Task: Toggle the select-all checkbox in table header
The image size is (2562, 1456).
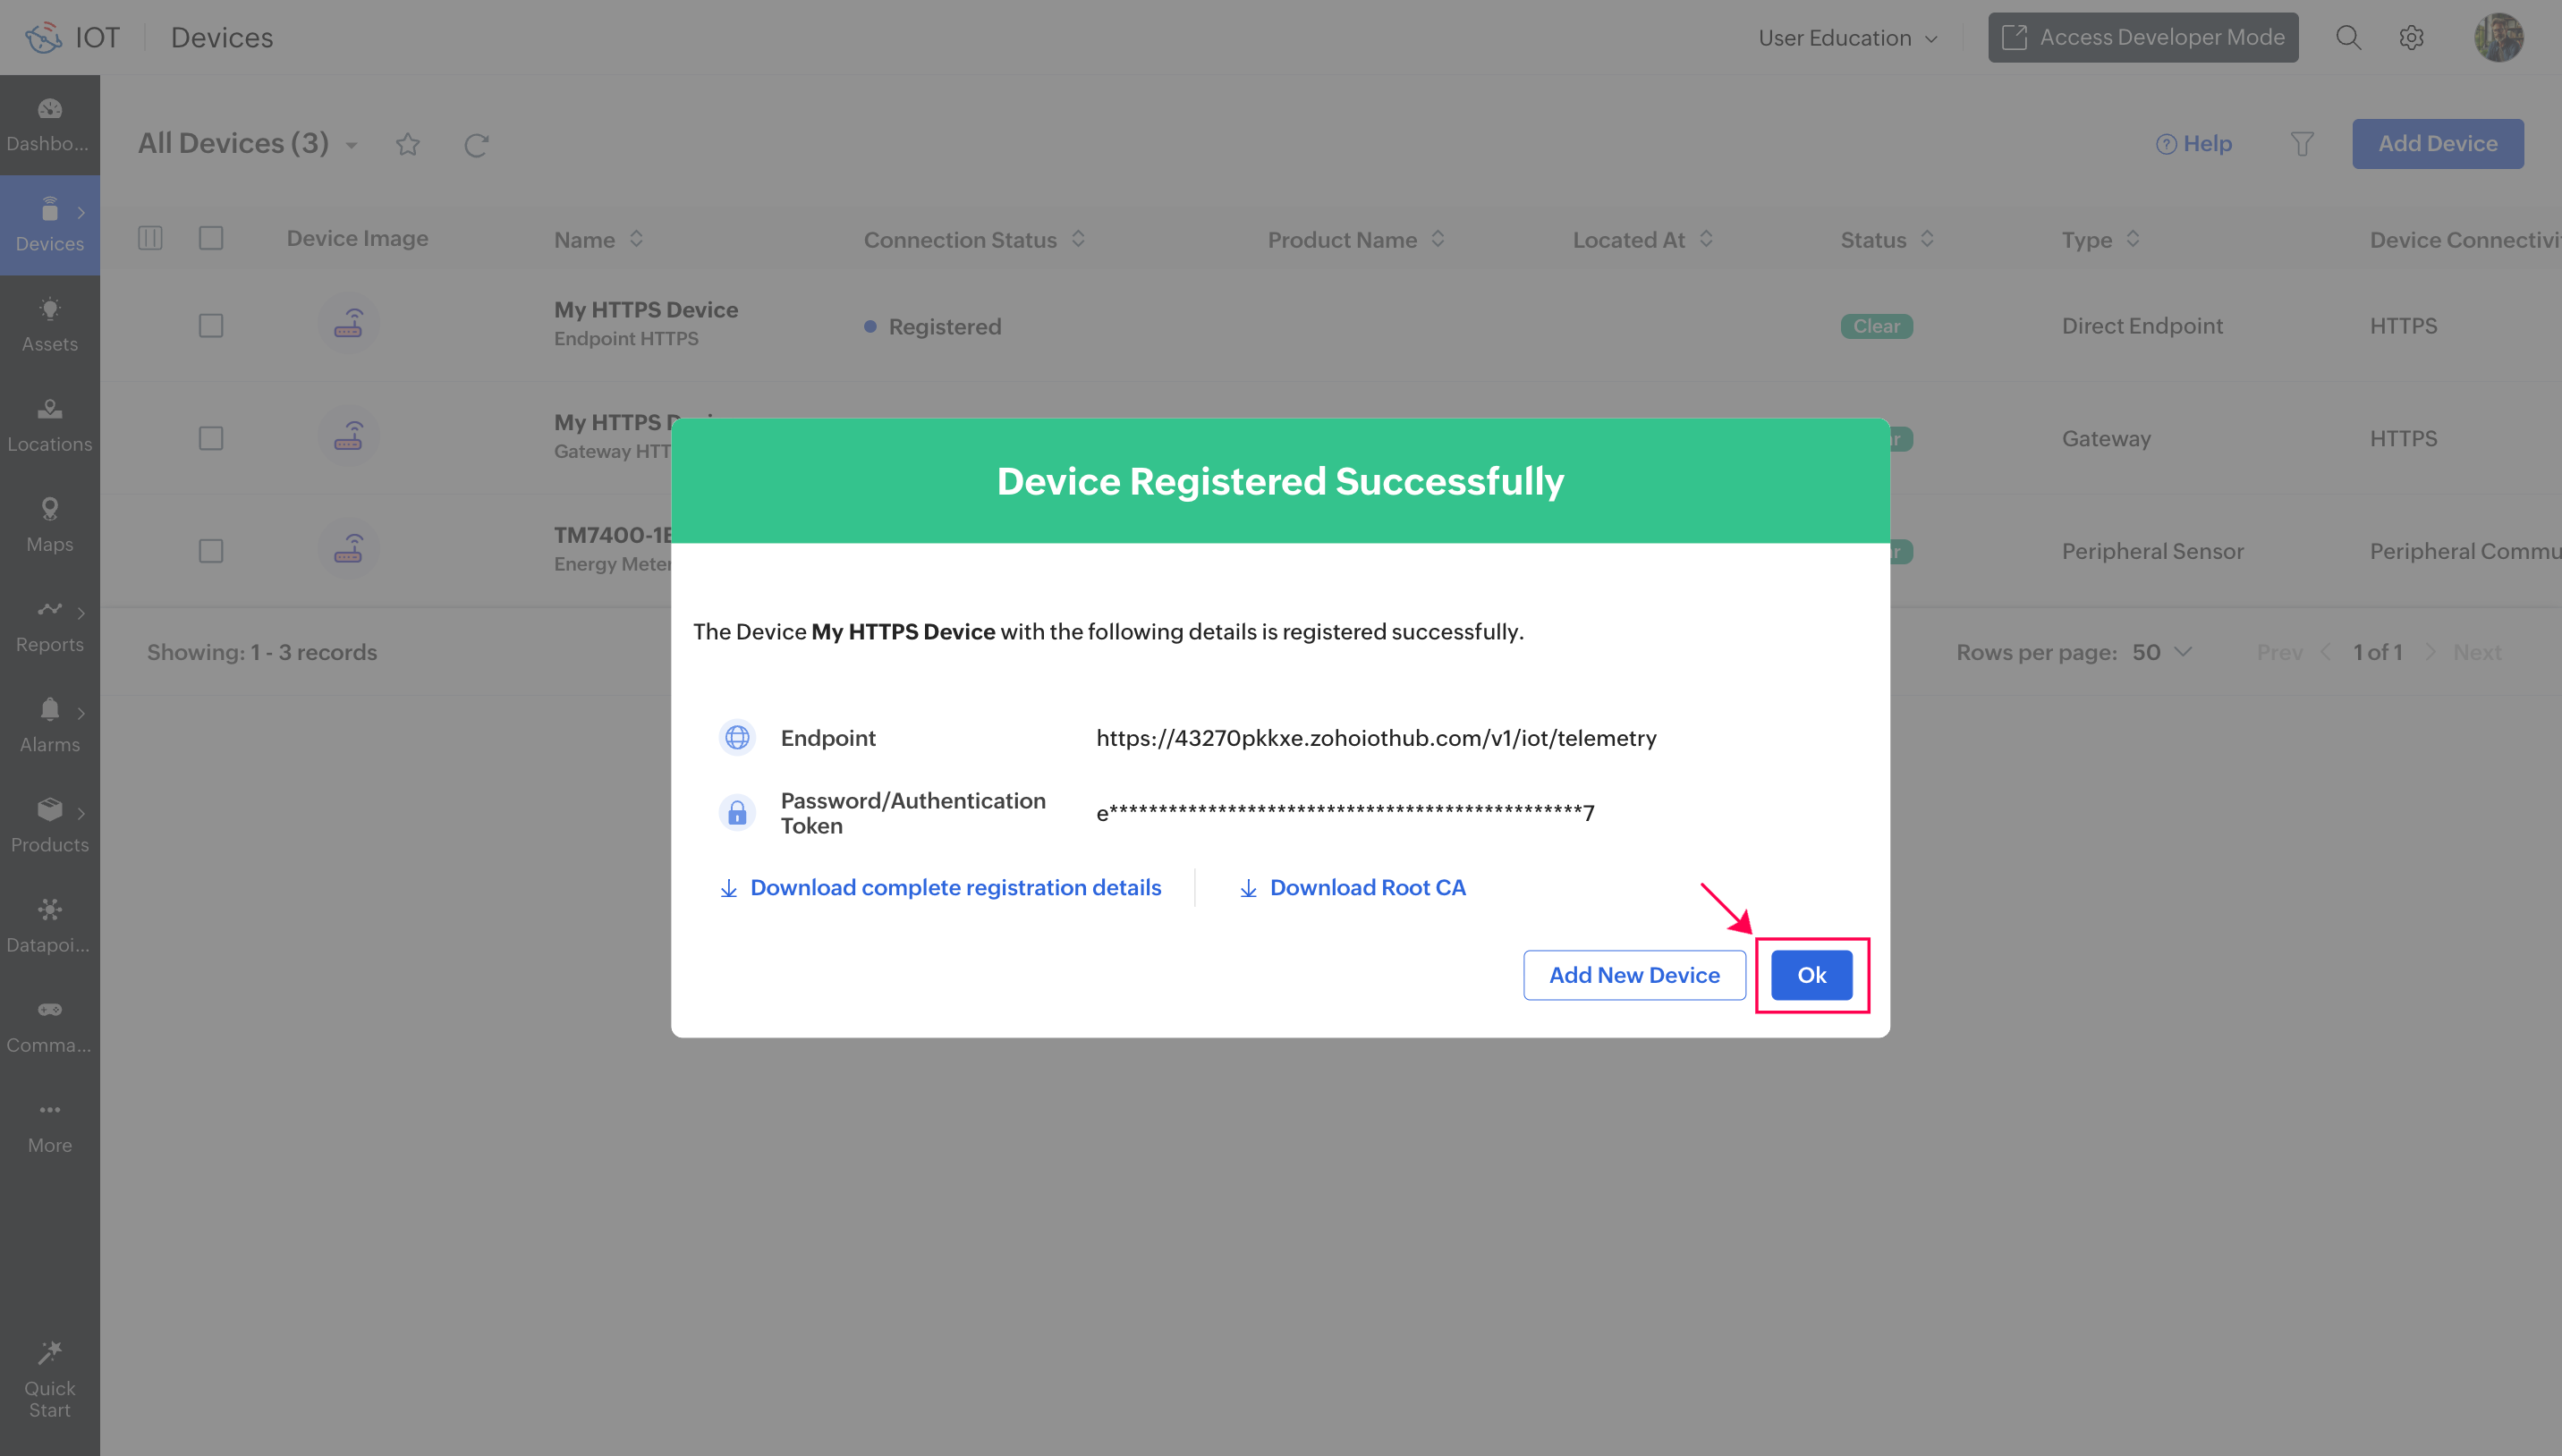Action: pyautogui.click(x=211, y=238)
